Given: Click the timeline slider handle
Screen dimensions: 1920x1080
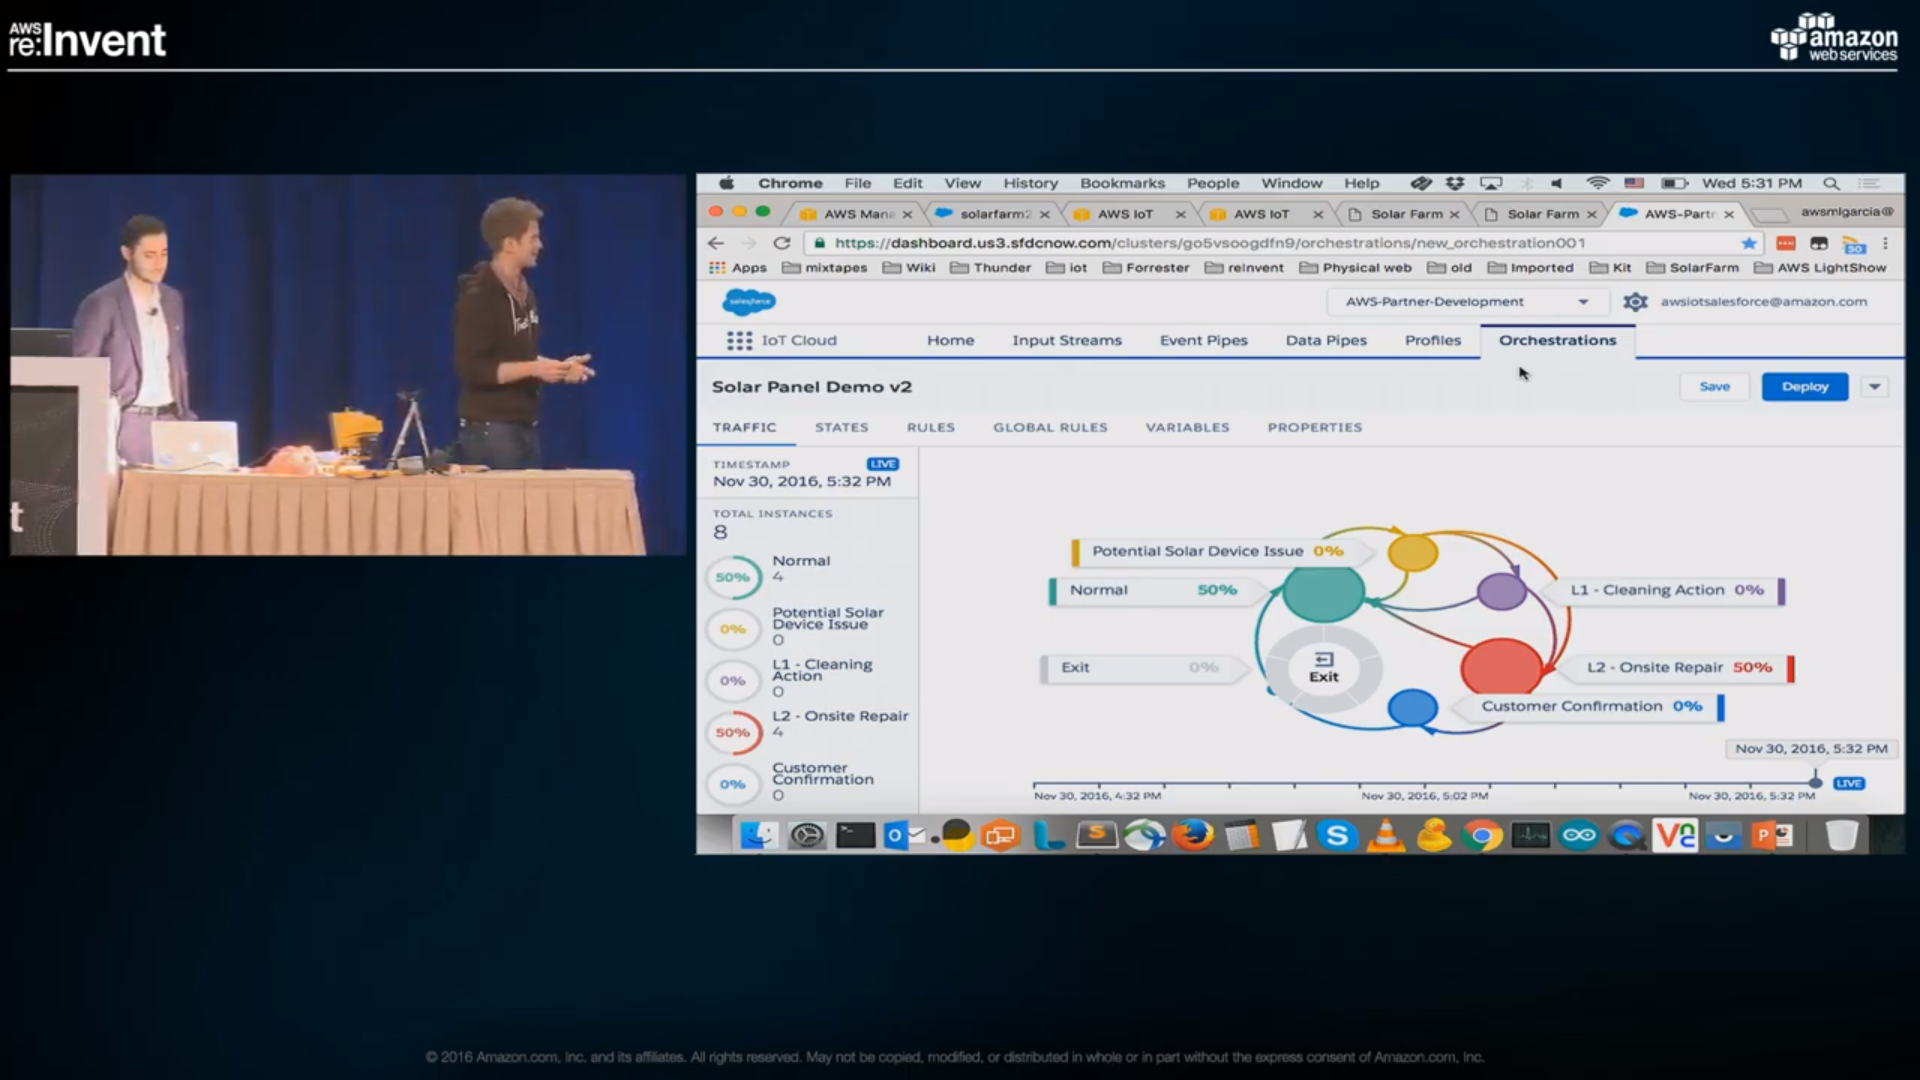Looking at the screenshot, I should (x=1815, y=781).
